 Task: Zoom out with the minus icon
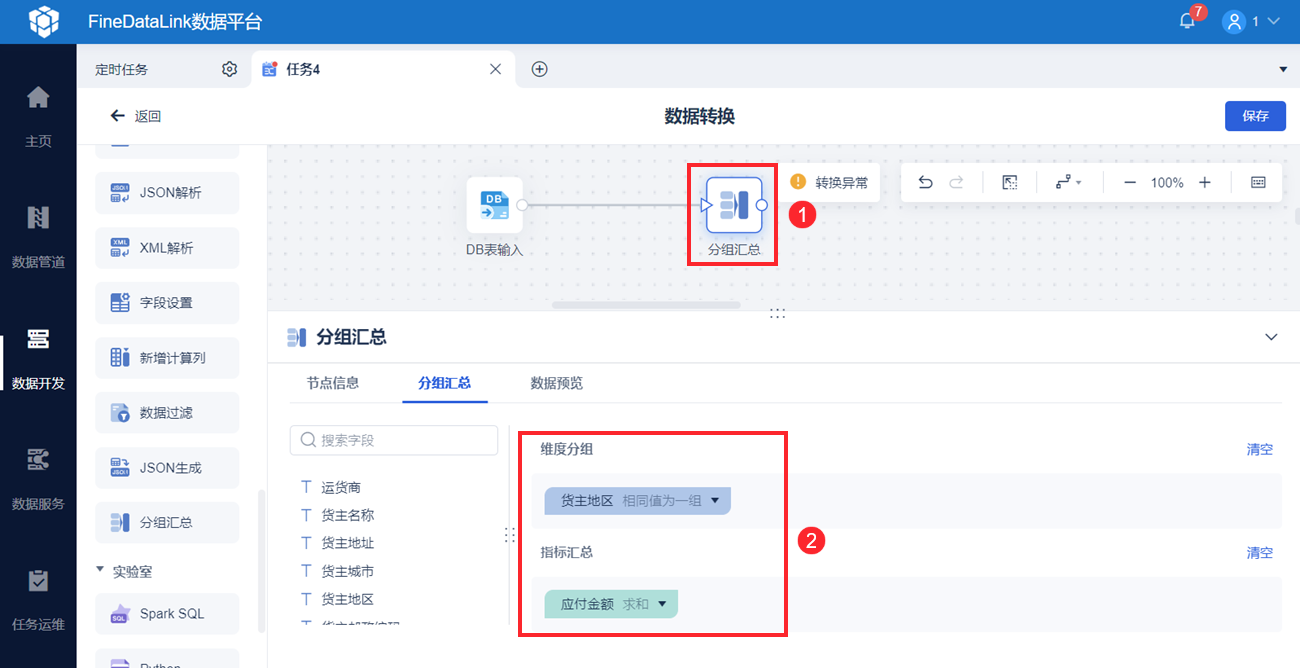[x=1130, y=182]
